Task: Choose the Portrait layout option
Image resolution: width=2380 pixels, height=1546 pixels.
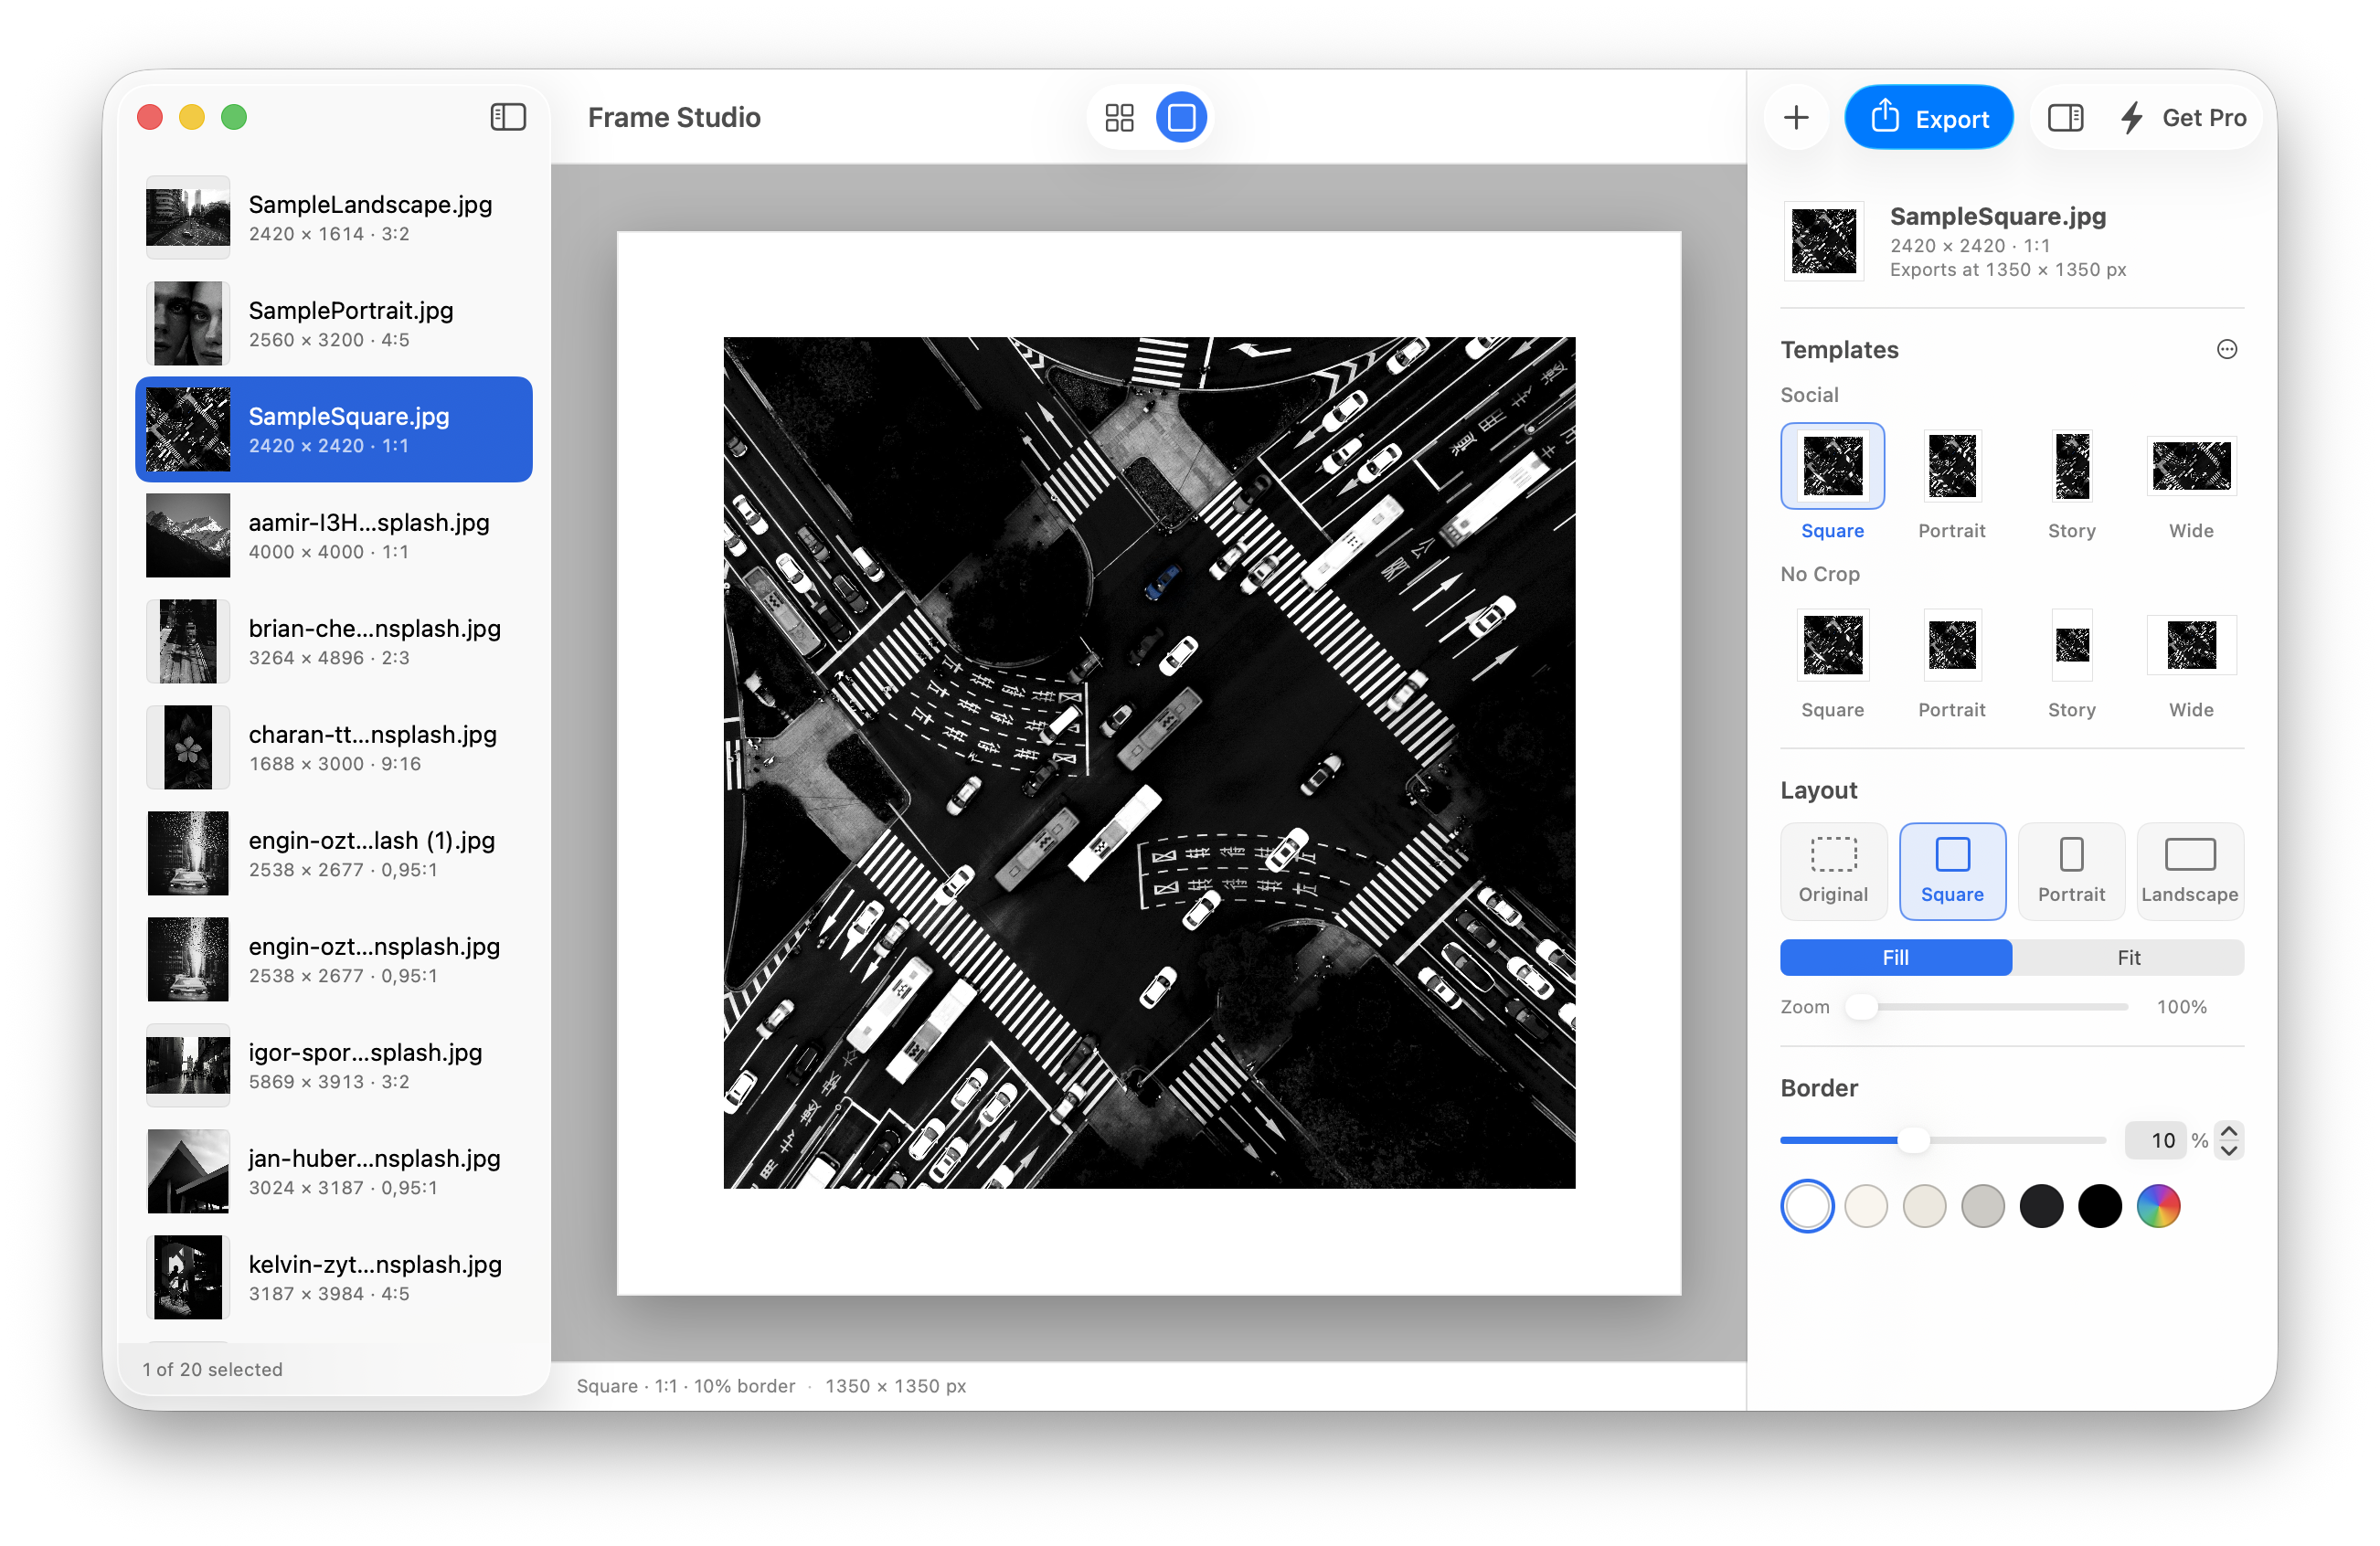Action: tap(2071, 870)
